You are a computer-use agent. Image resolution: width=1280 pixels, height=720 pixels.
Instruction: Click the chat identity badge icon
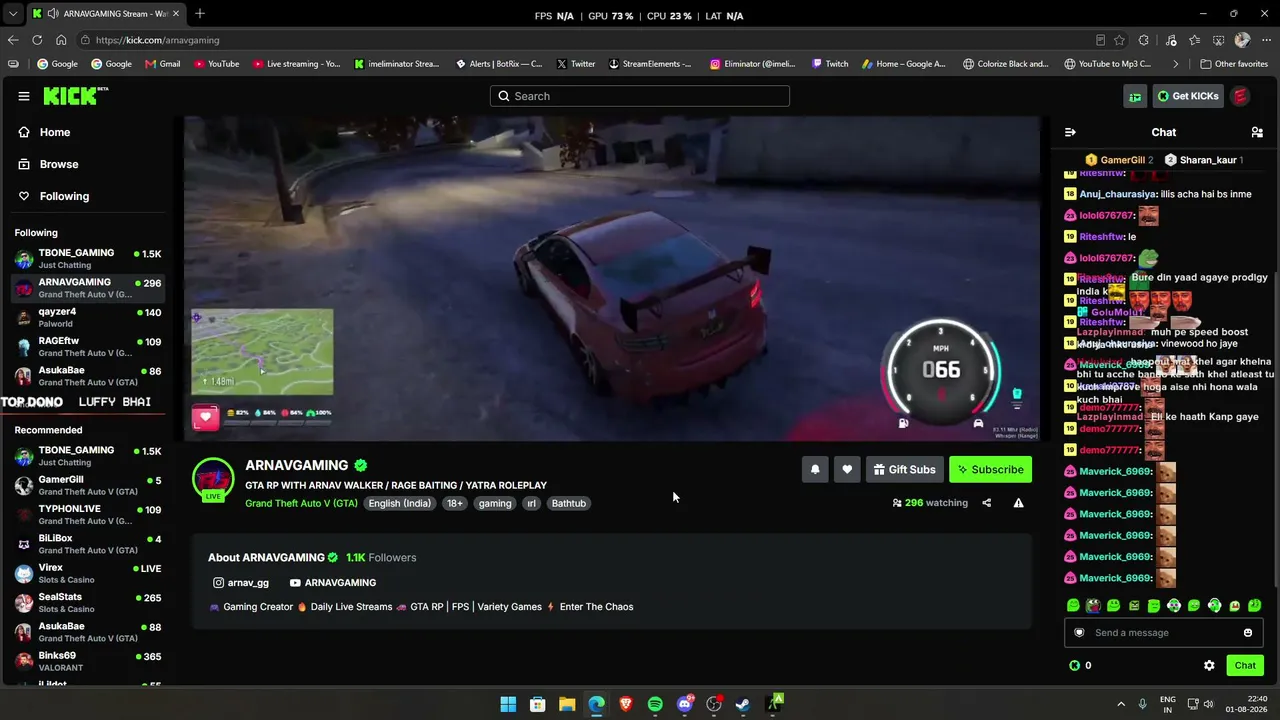[x=1079, y=633]
